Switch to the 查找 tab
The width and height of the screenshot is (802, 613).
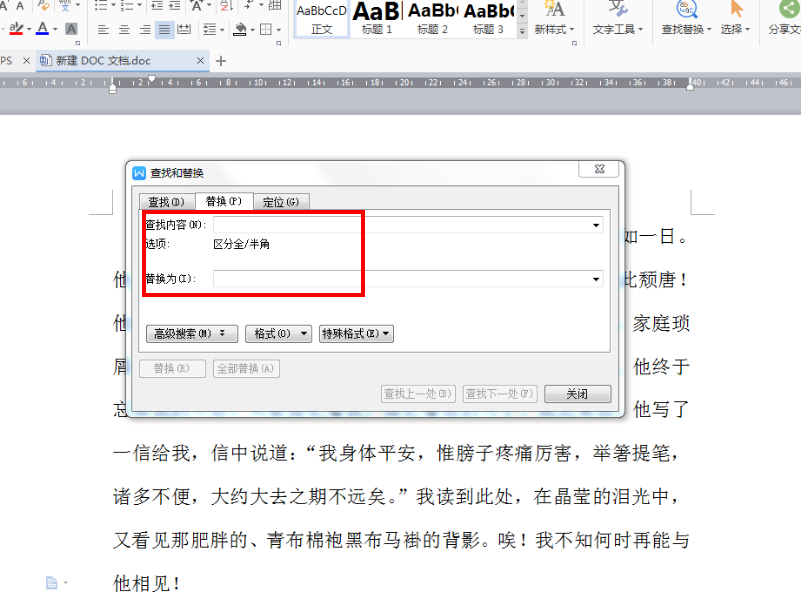[x=166, y=200]
